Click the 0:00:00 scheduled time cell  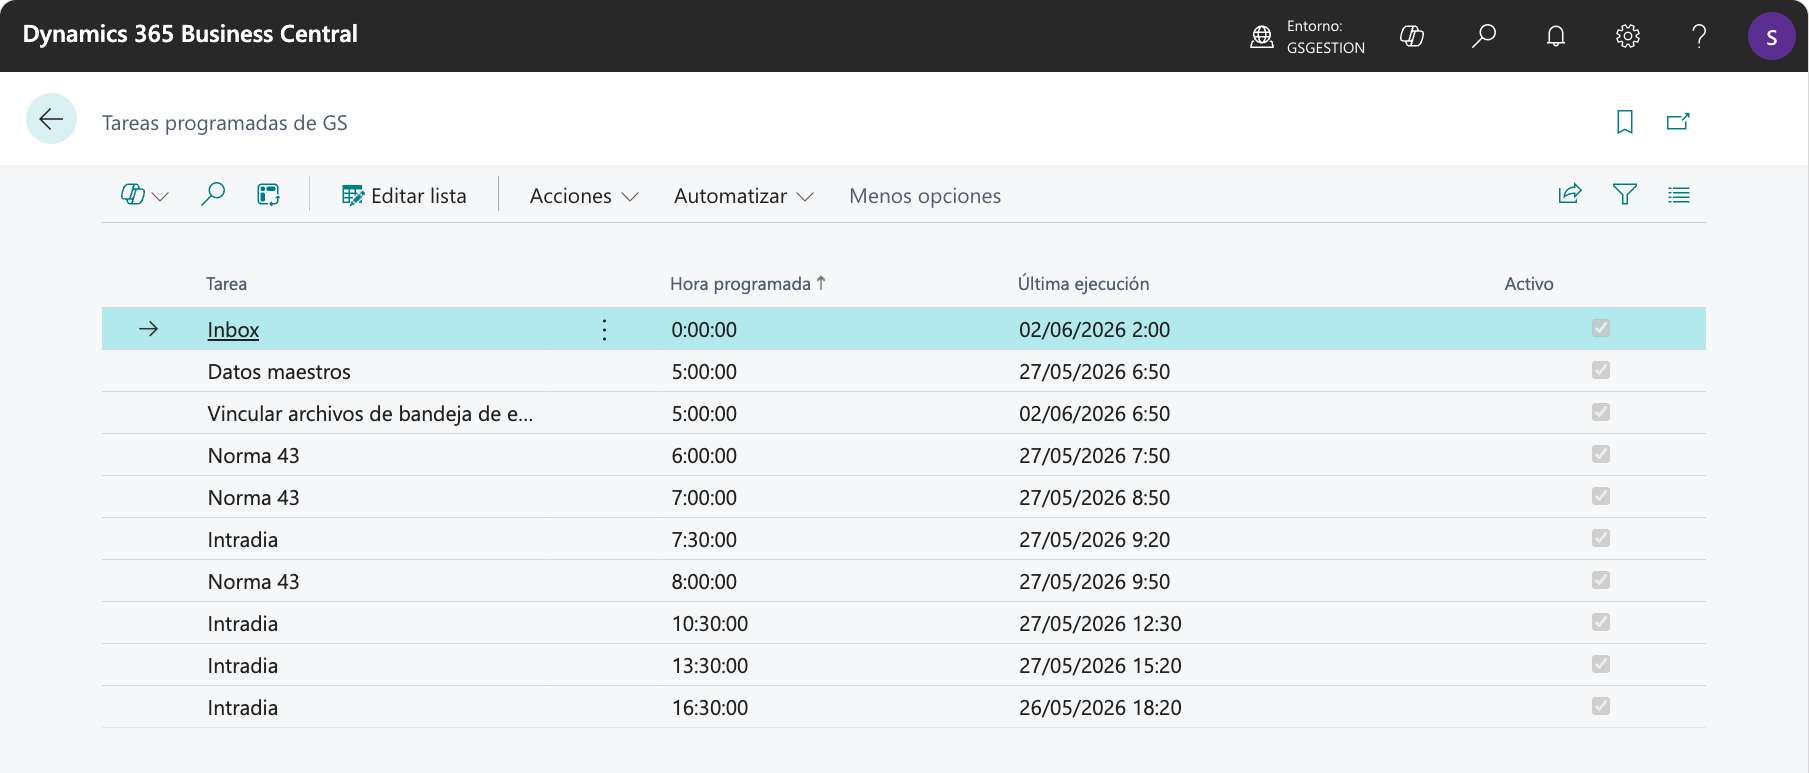coord(704,330)
